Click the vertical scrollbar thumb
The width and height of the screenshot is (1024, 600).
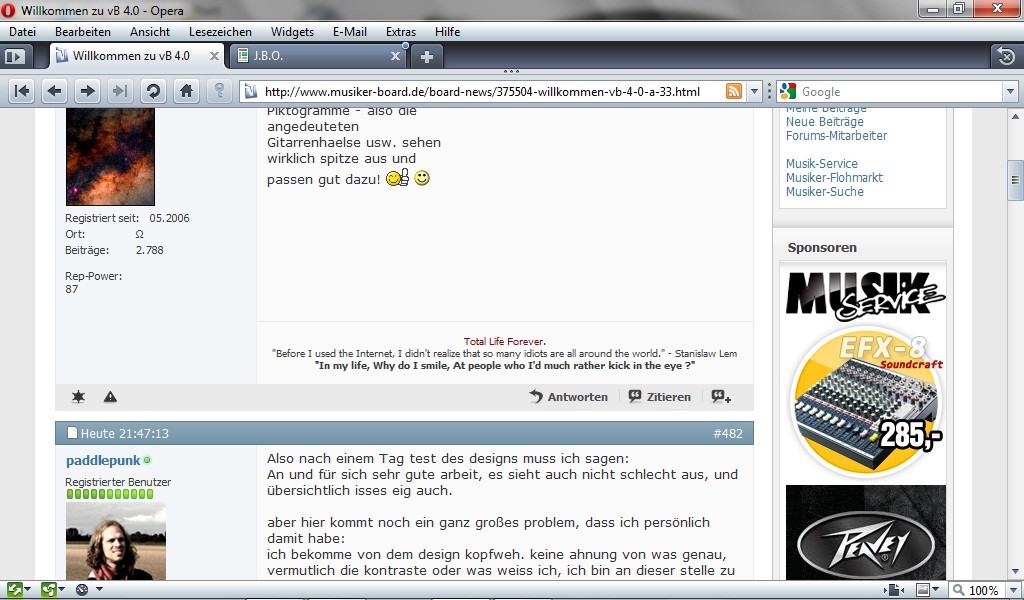point(1015,180)
